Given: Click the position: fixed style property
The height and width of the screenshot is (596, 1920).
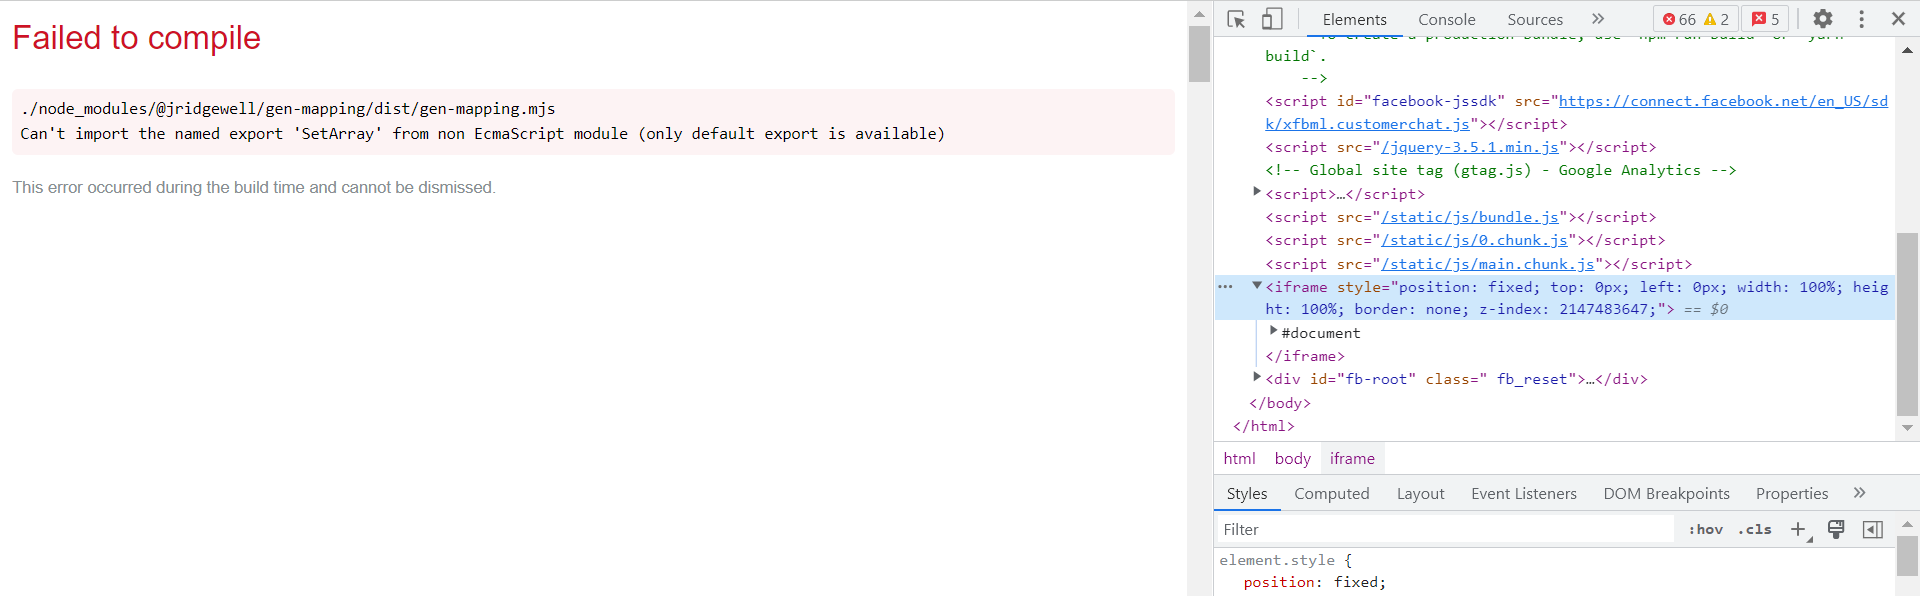Looking at the screenshot, I should pyautogui.click(x=1314, y=582).
